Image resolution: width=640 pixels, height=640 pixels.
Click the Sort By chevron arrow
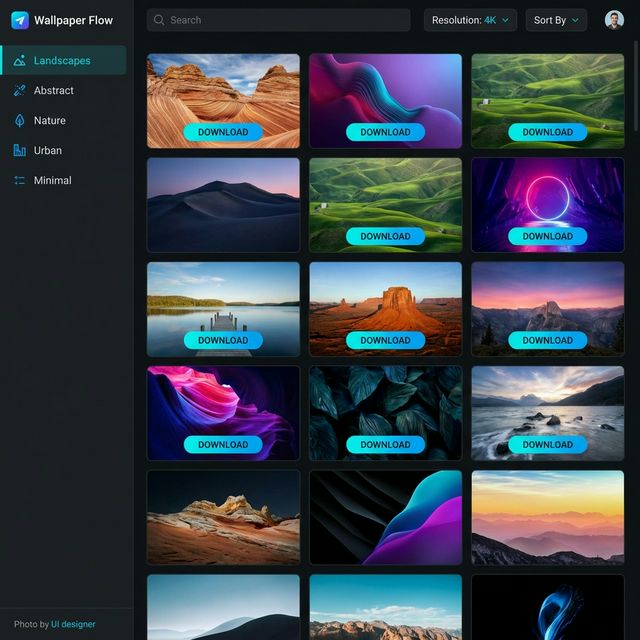tap(575, 20)
